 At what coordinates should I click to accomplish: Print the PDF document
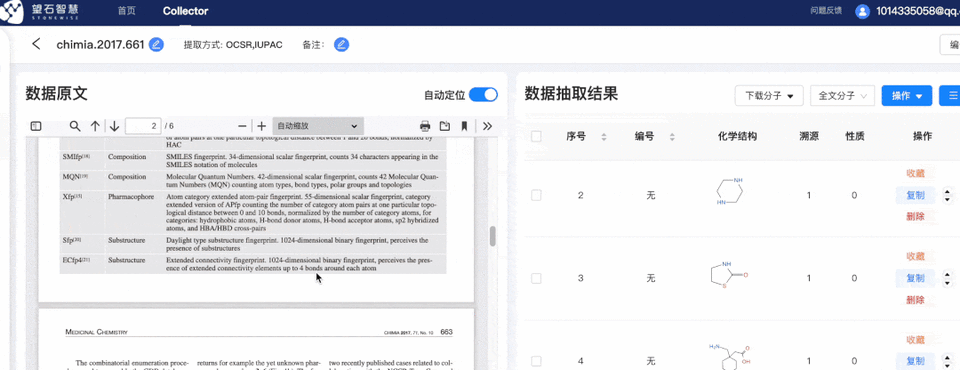point(425,126)
